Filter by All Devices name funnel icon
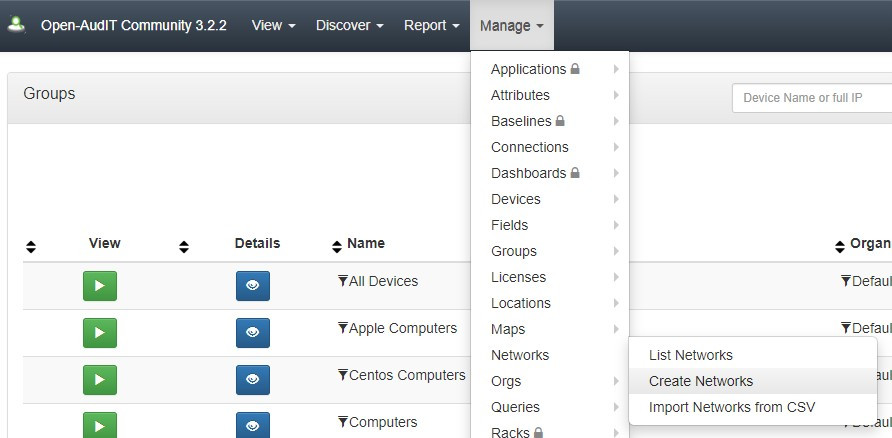Screen dimensions: 892x438 coord(342,280)
